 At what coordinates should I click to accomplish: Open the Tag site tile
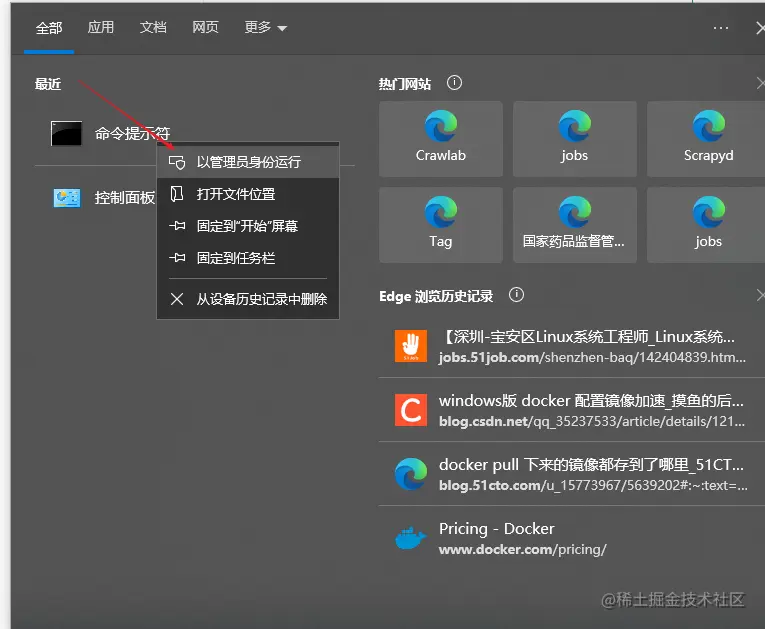[441, 225]
